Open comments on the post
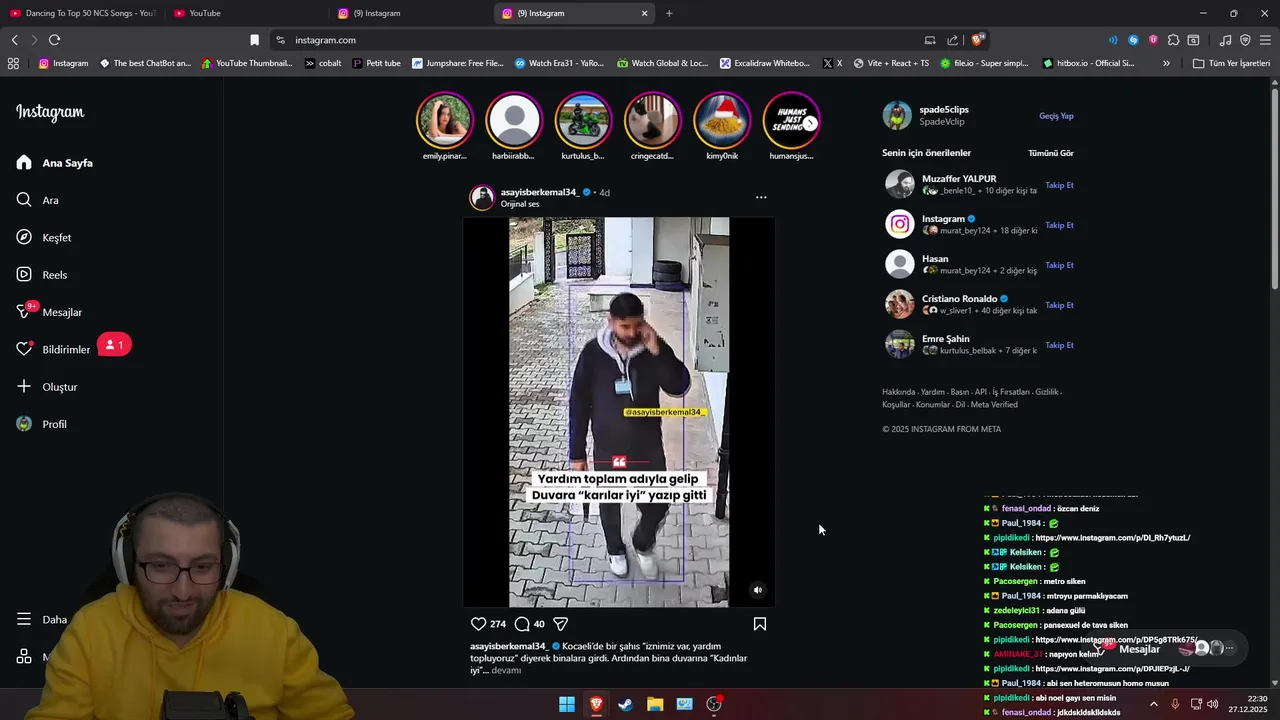1280x720 pixels. (x=522, y=624)
